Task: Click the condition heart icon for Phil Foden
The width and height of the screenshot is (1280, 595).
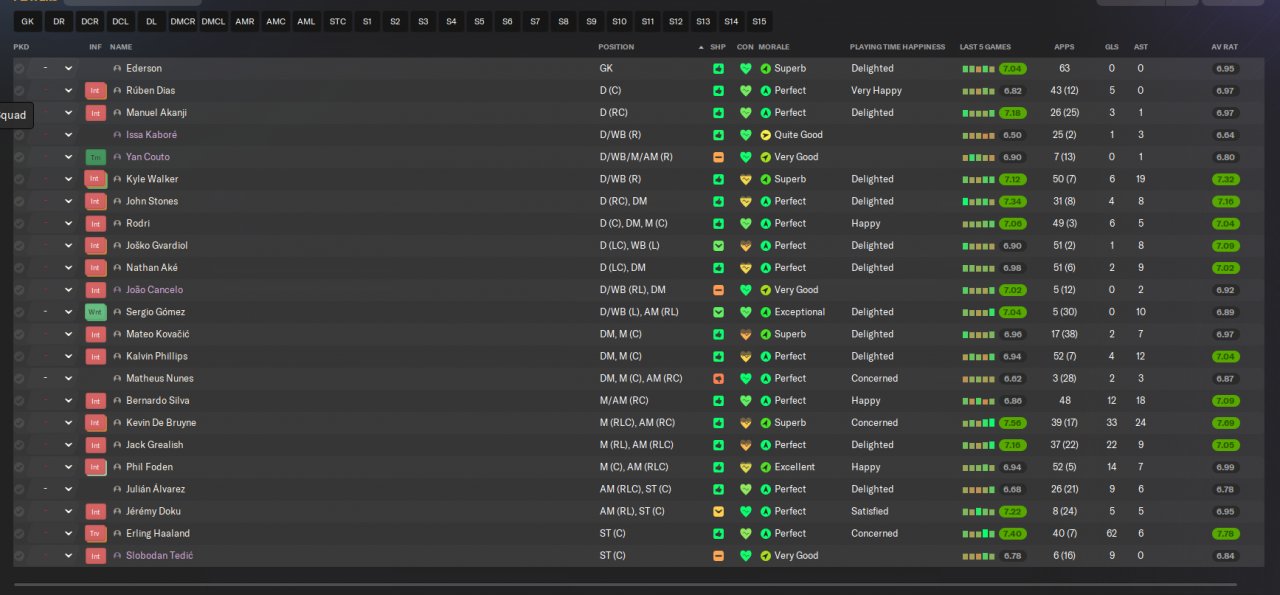Action: [745, 467]
